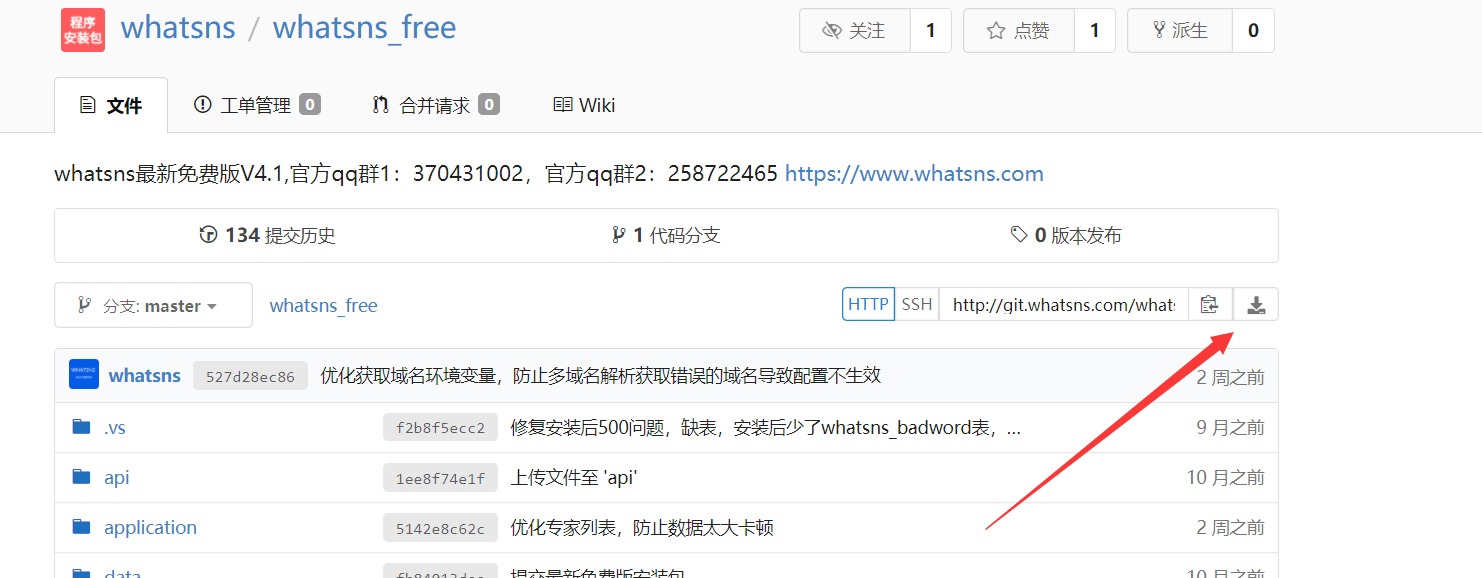This screenshot has height=578, width=1482.
Task: Open the 工单管理 issues tab
Action: coord(256,105)
